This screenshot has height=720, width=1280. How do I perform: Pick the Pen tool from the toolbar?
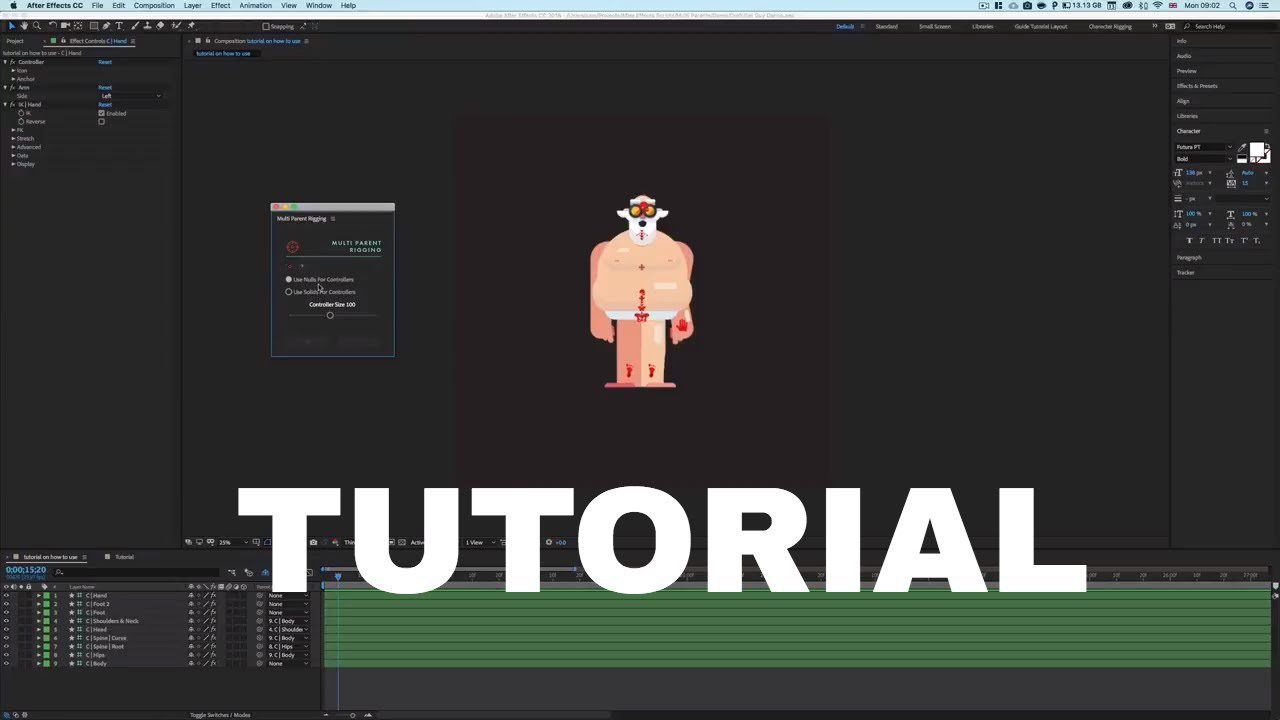tap(106, 25)
